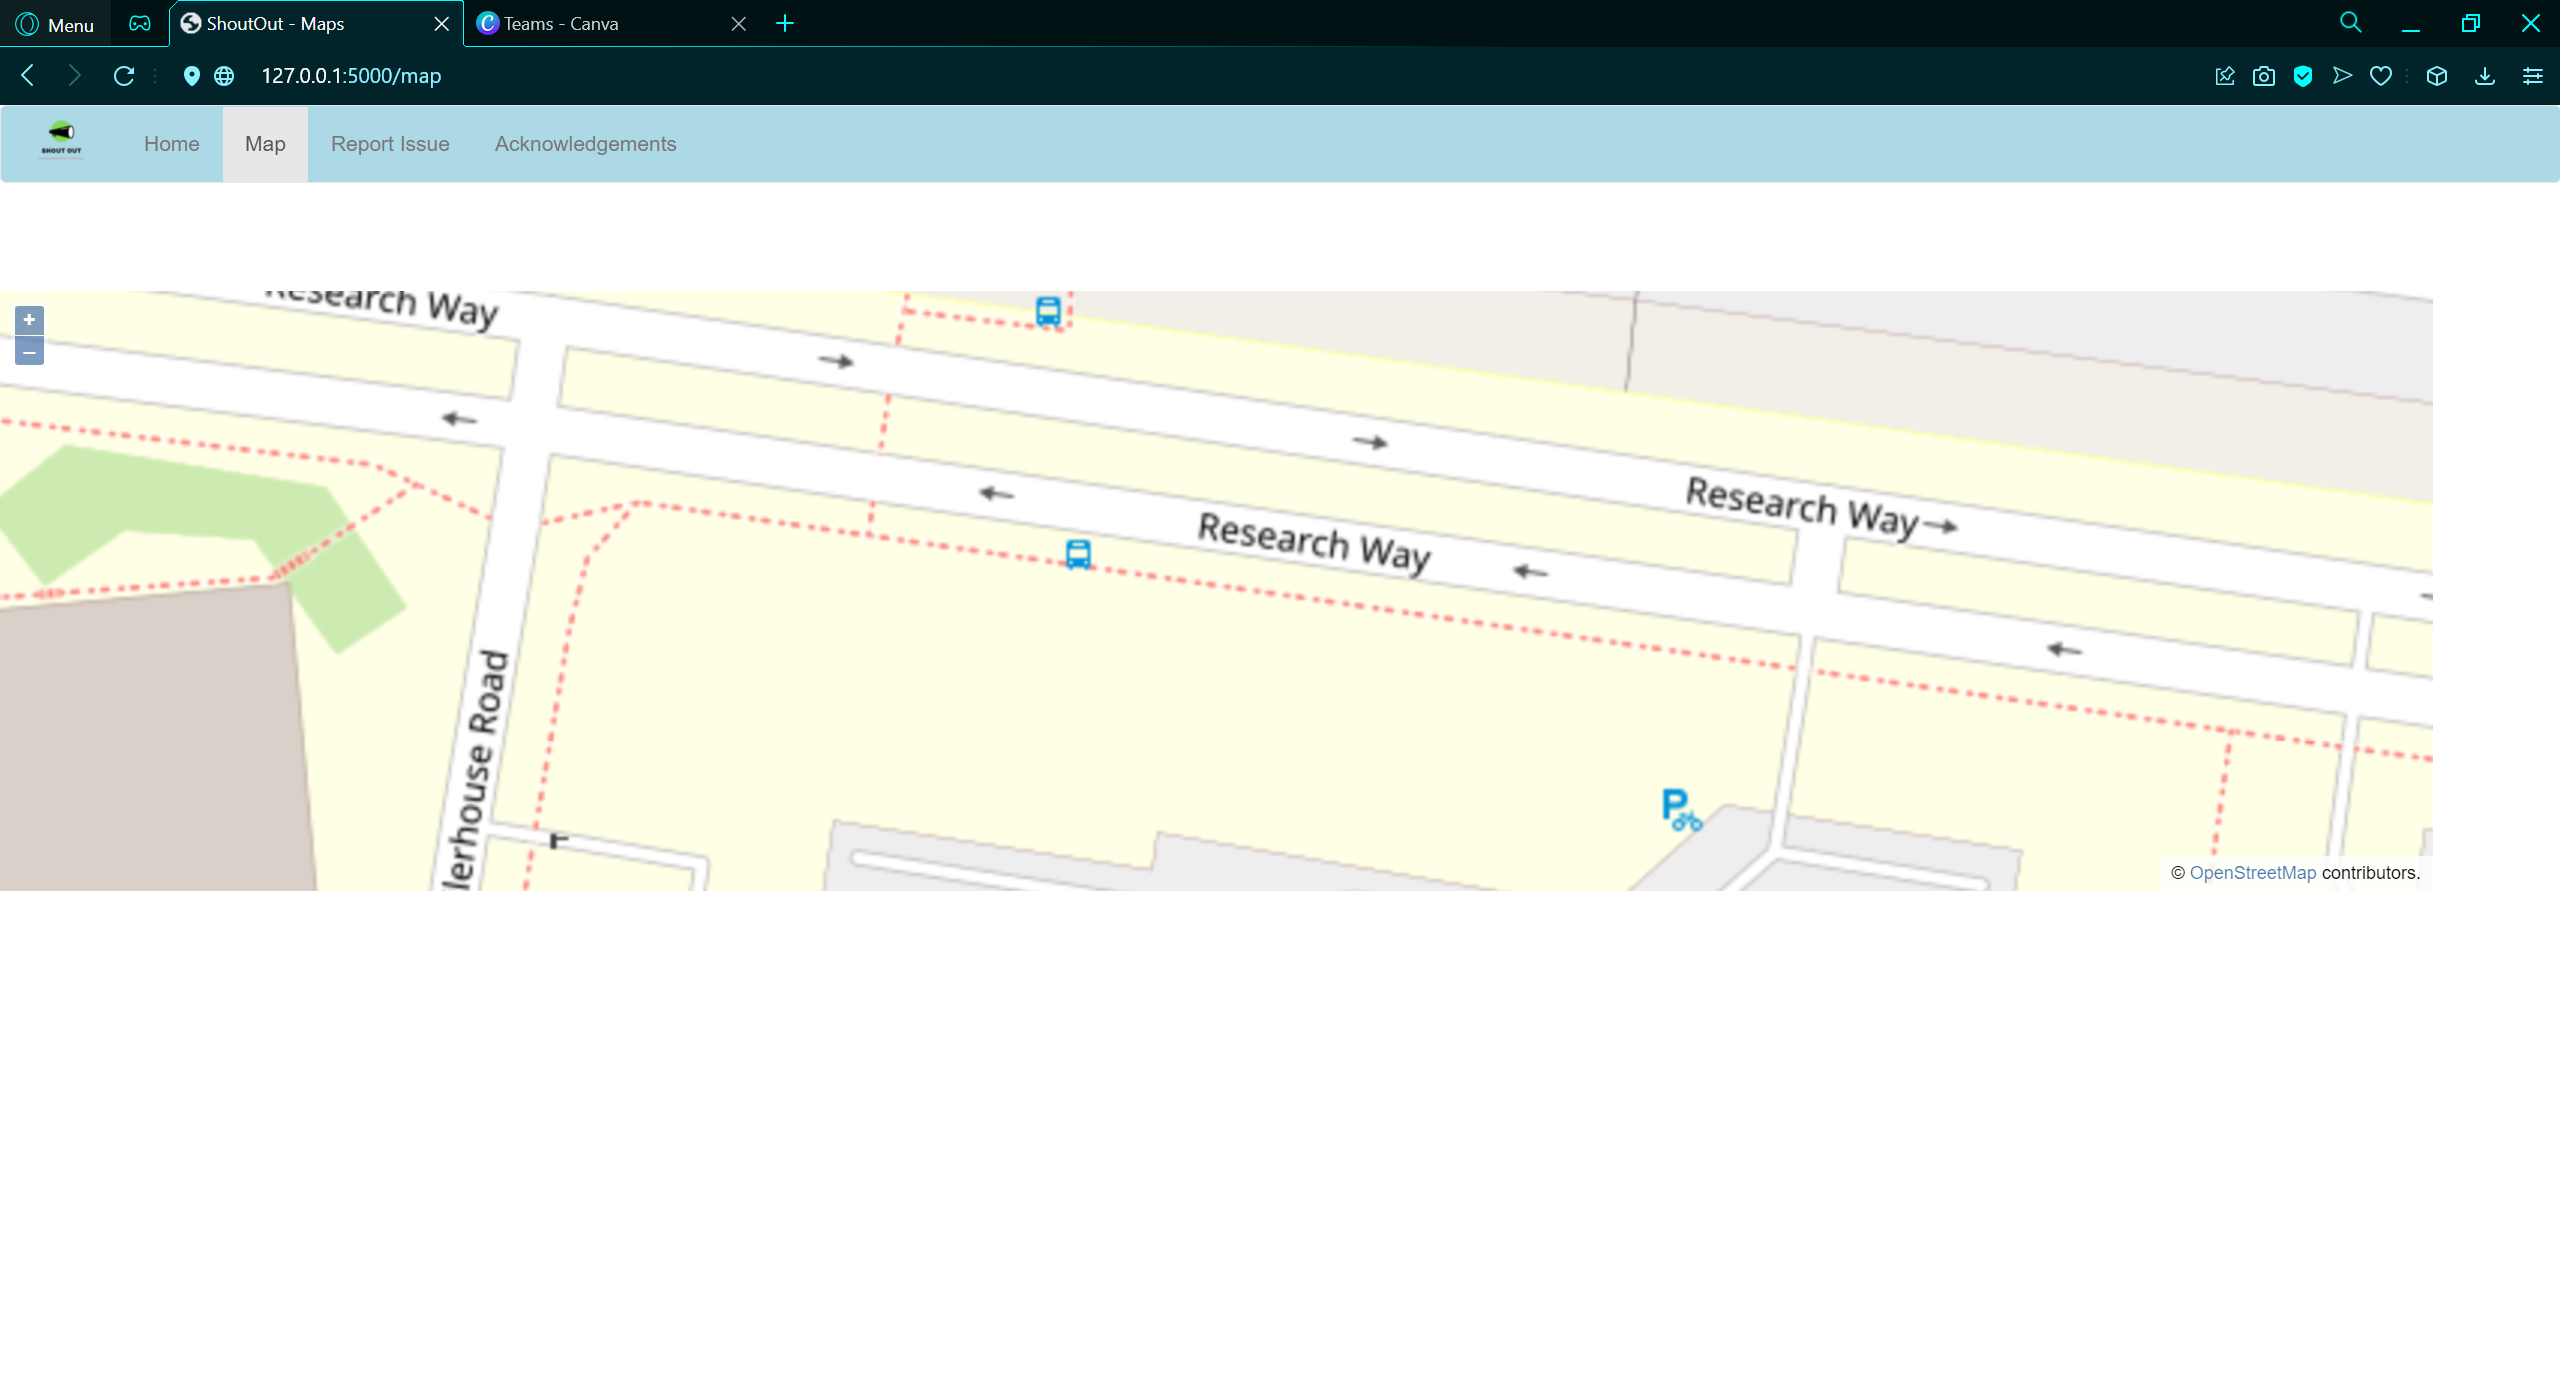Add page to bookmarks heart icon
Image resolution: width=2560 pixels, height=1377 pixels.
click(x=2381, y=76)
